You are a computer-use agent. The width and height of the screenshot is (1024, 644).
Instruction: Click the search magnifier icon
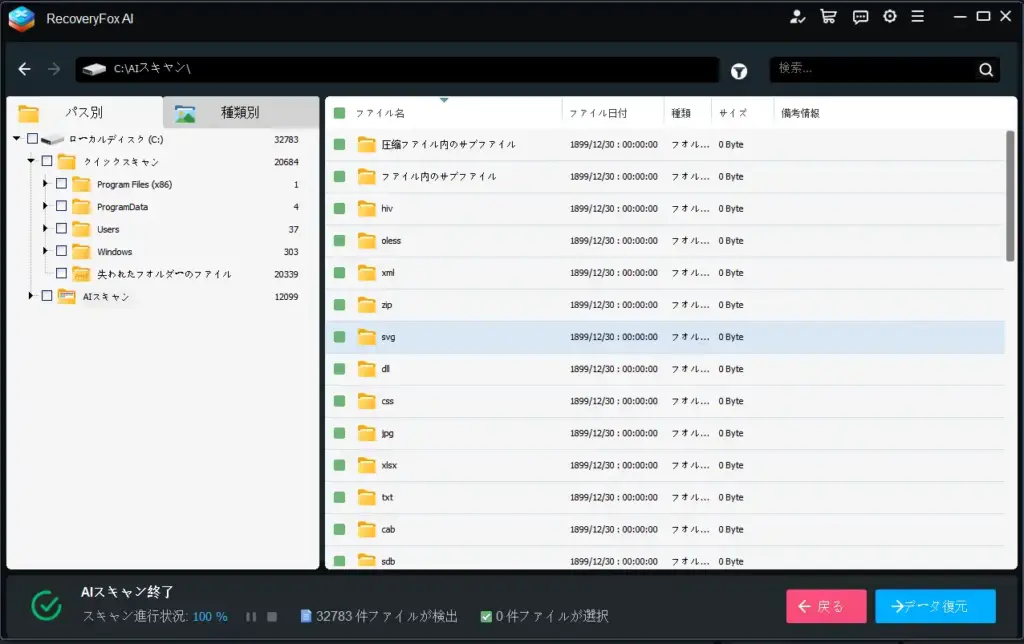985,70
